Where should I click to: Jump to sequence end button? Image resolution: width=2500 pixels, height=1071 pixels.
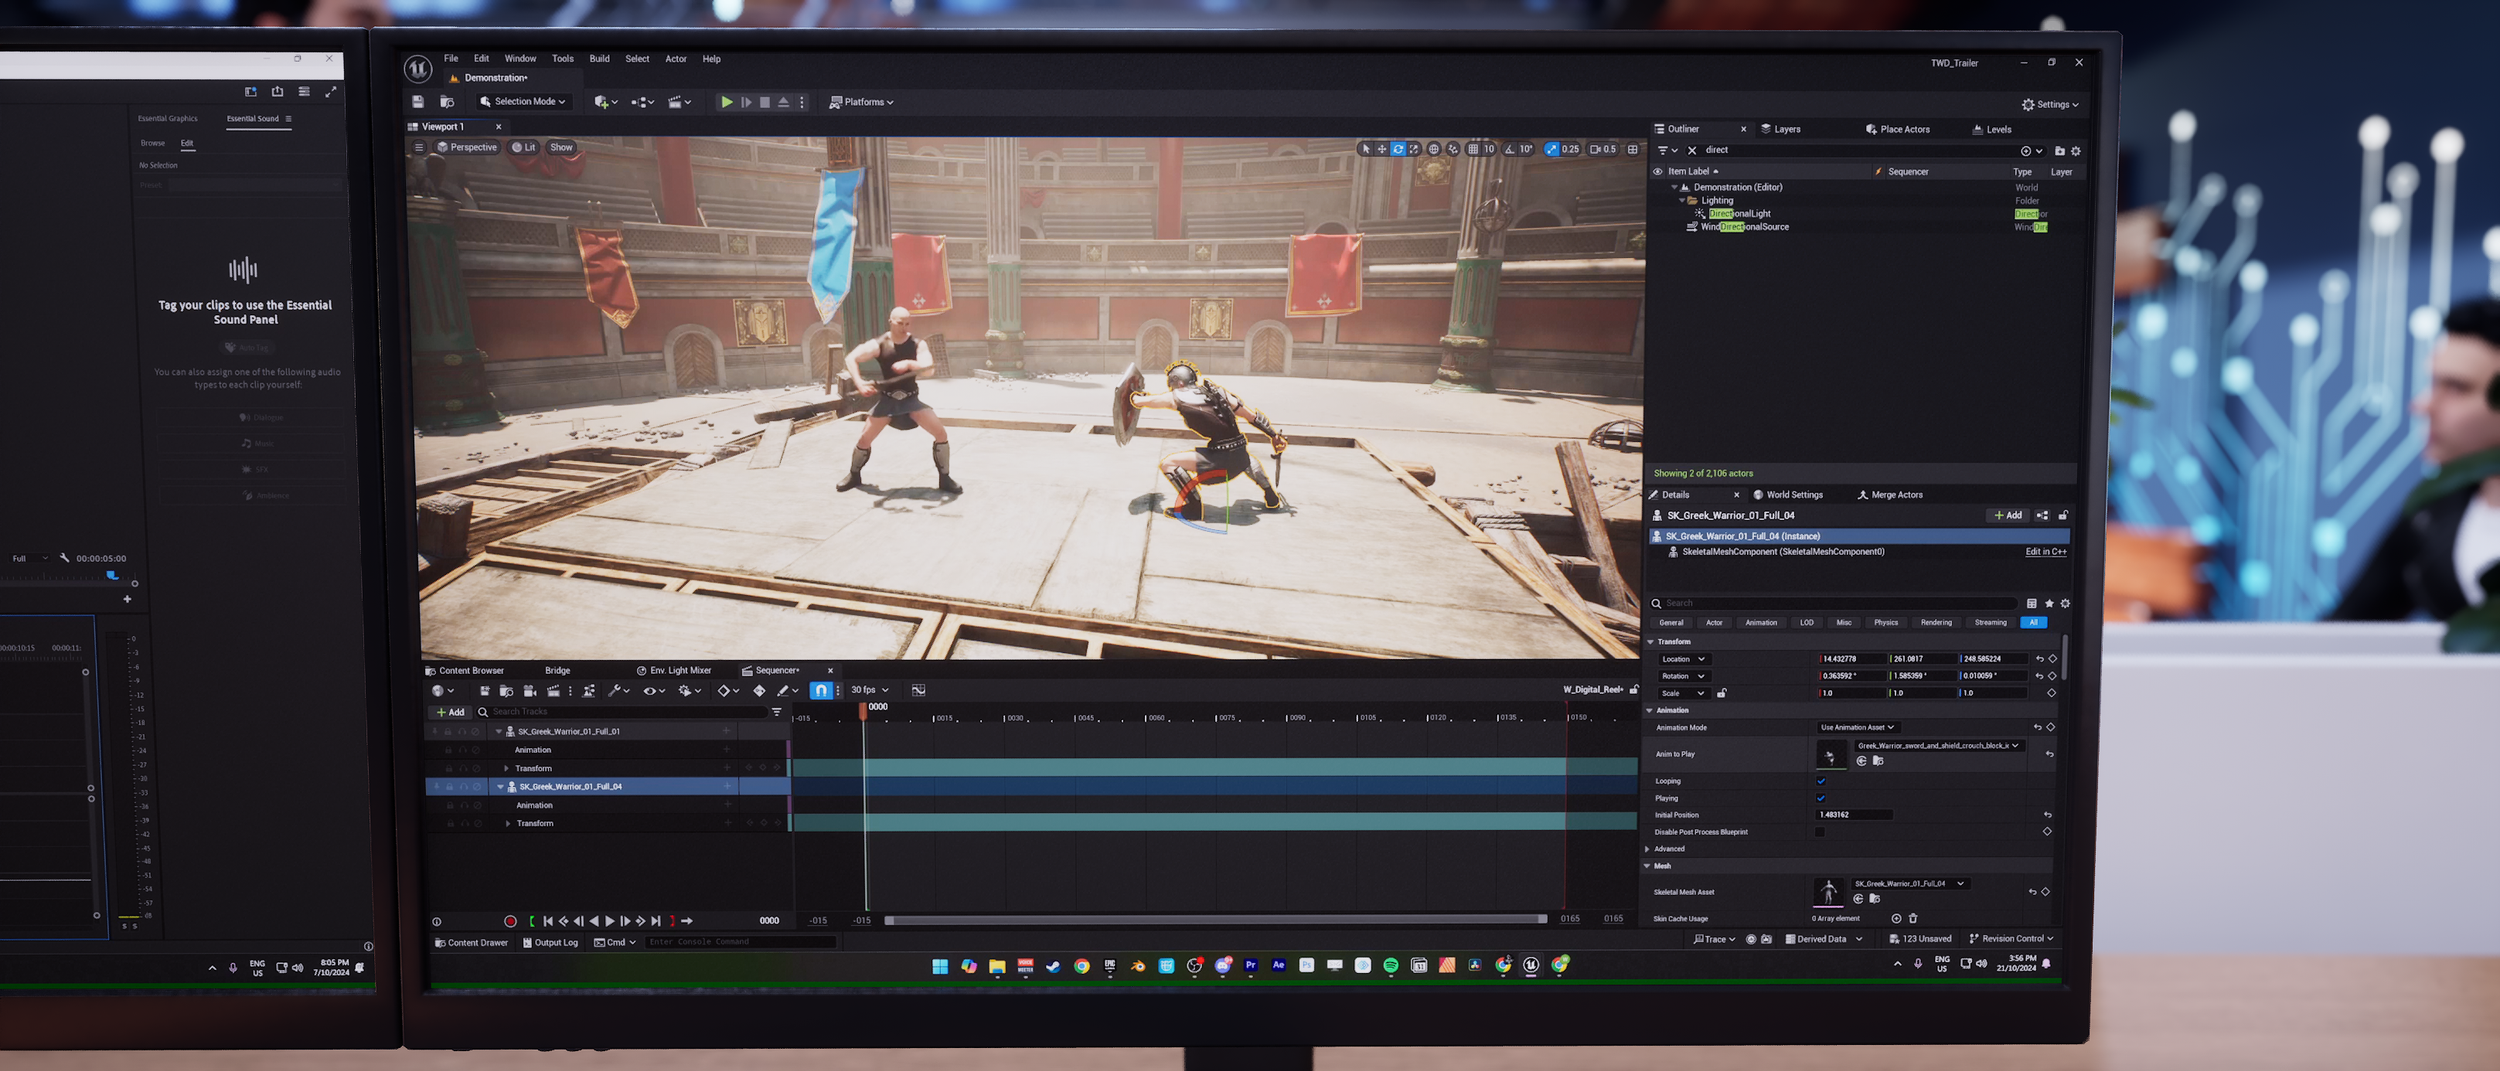656,921
